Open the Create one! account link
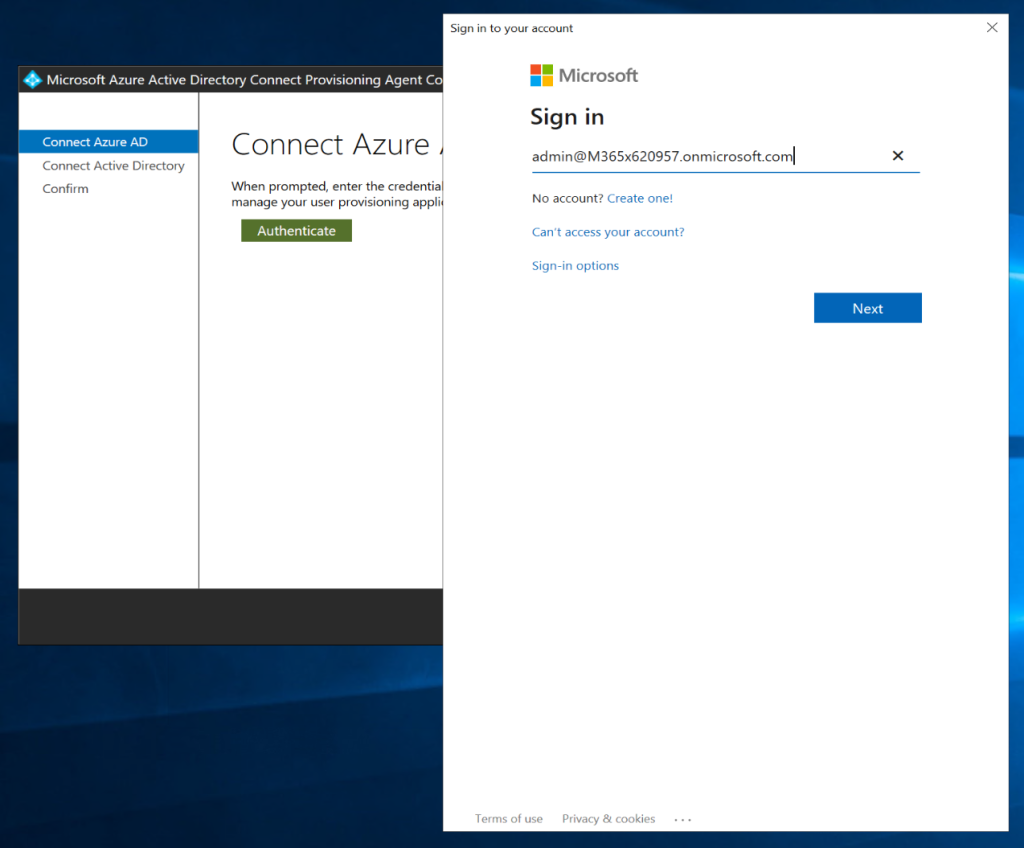 [640, 199]
